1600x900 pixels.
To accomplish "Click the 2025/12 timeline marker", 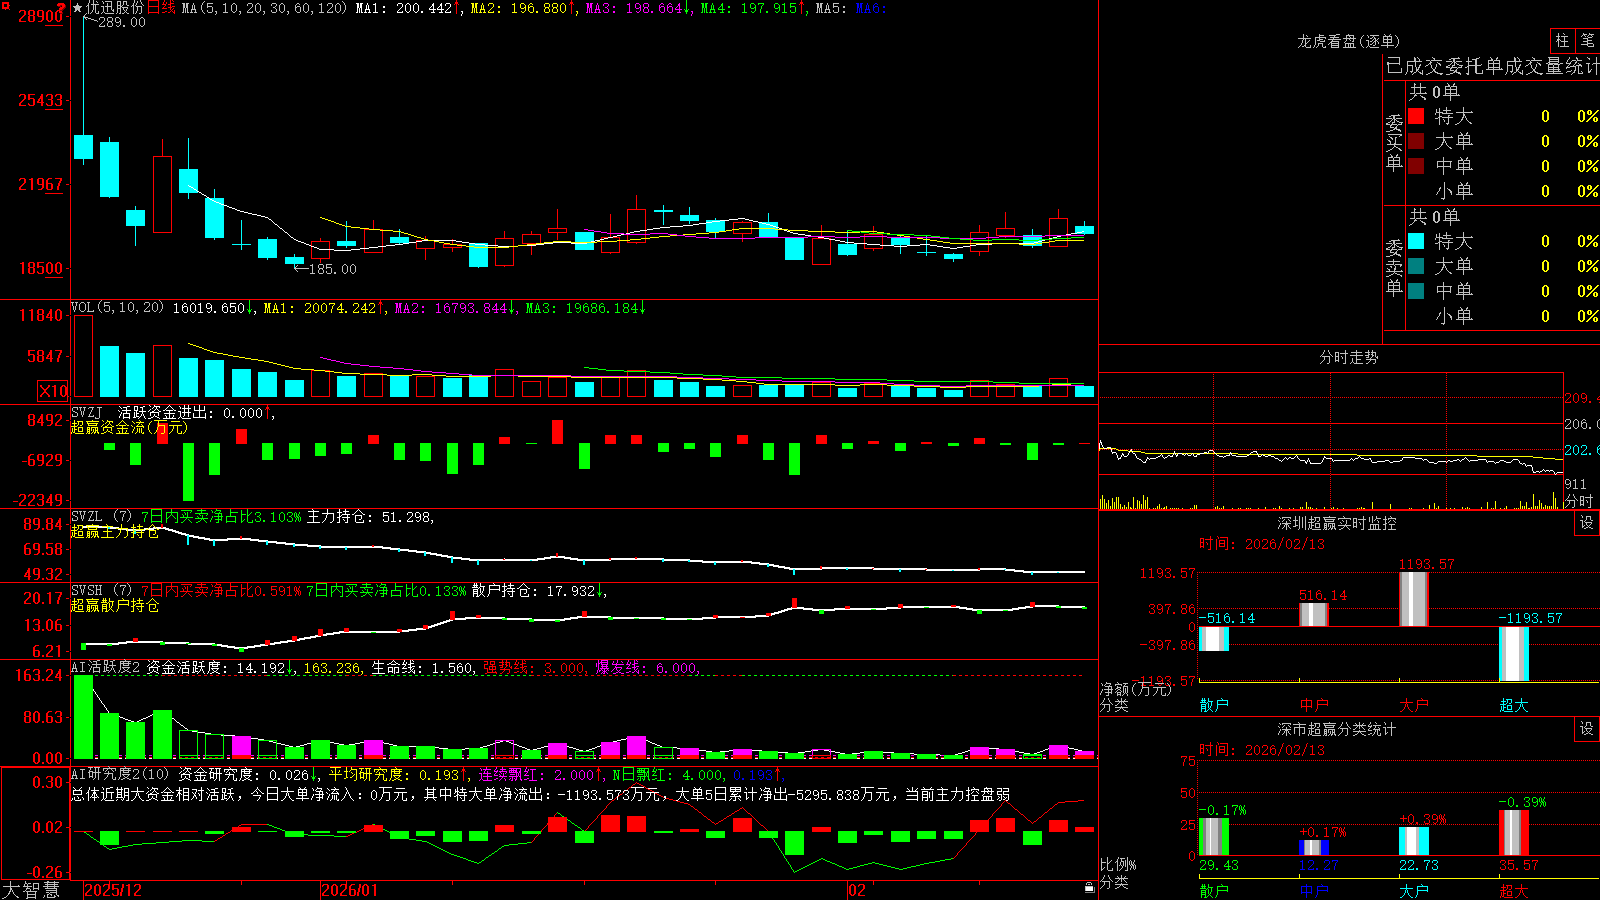I will [x=113, y=890].
